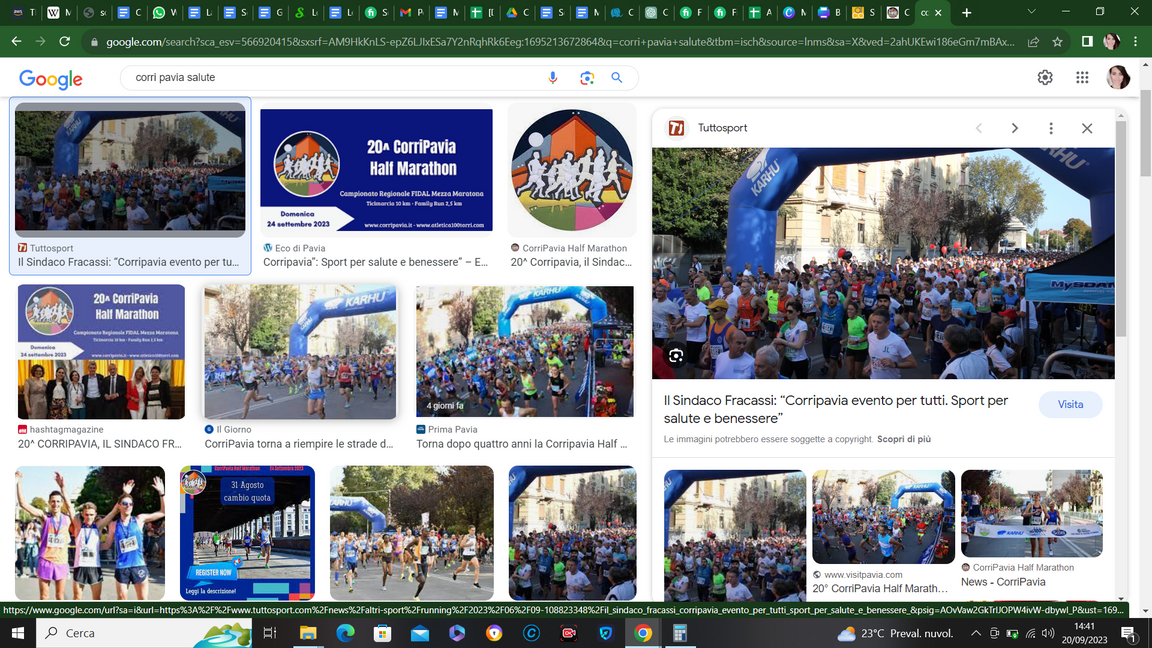Click the blue search magnifier icon
1152x648 pixels.
click(617, 78)
